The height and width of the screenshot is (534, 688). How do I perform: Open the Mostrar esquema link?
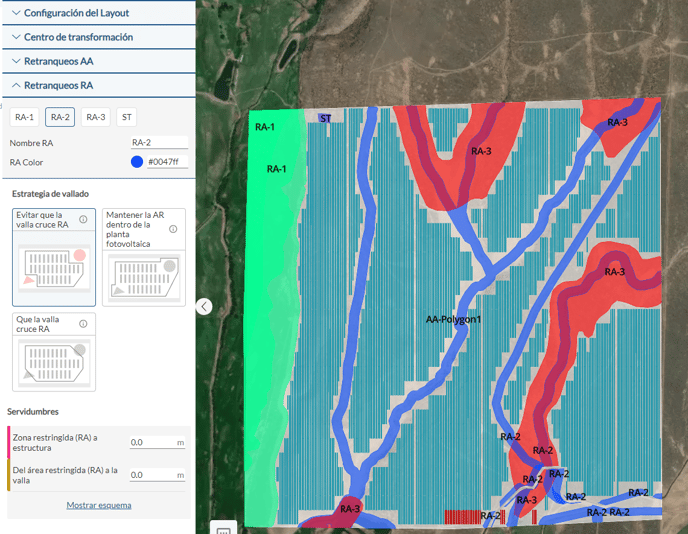point(98,505)
